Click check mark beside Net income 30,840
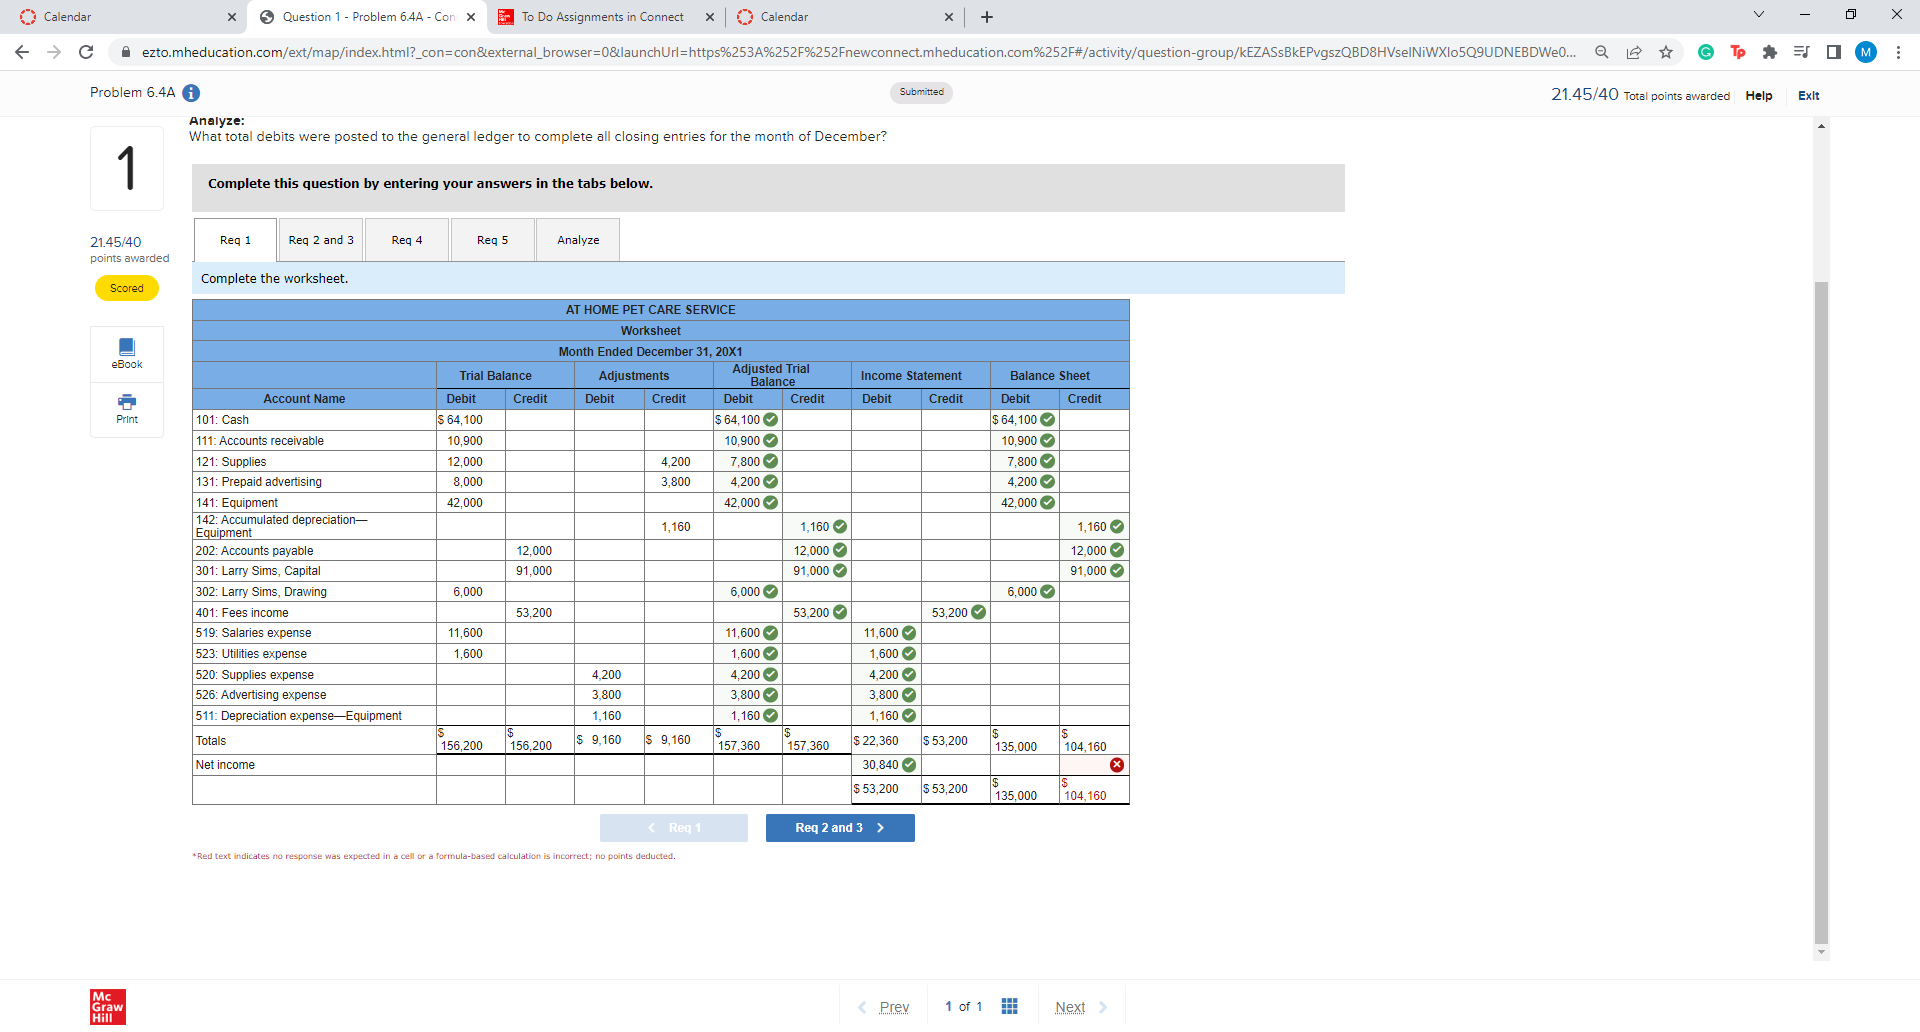 coord(909,765)
